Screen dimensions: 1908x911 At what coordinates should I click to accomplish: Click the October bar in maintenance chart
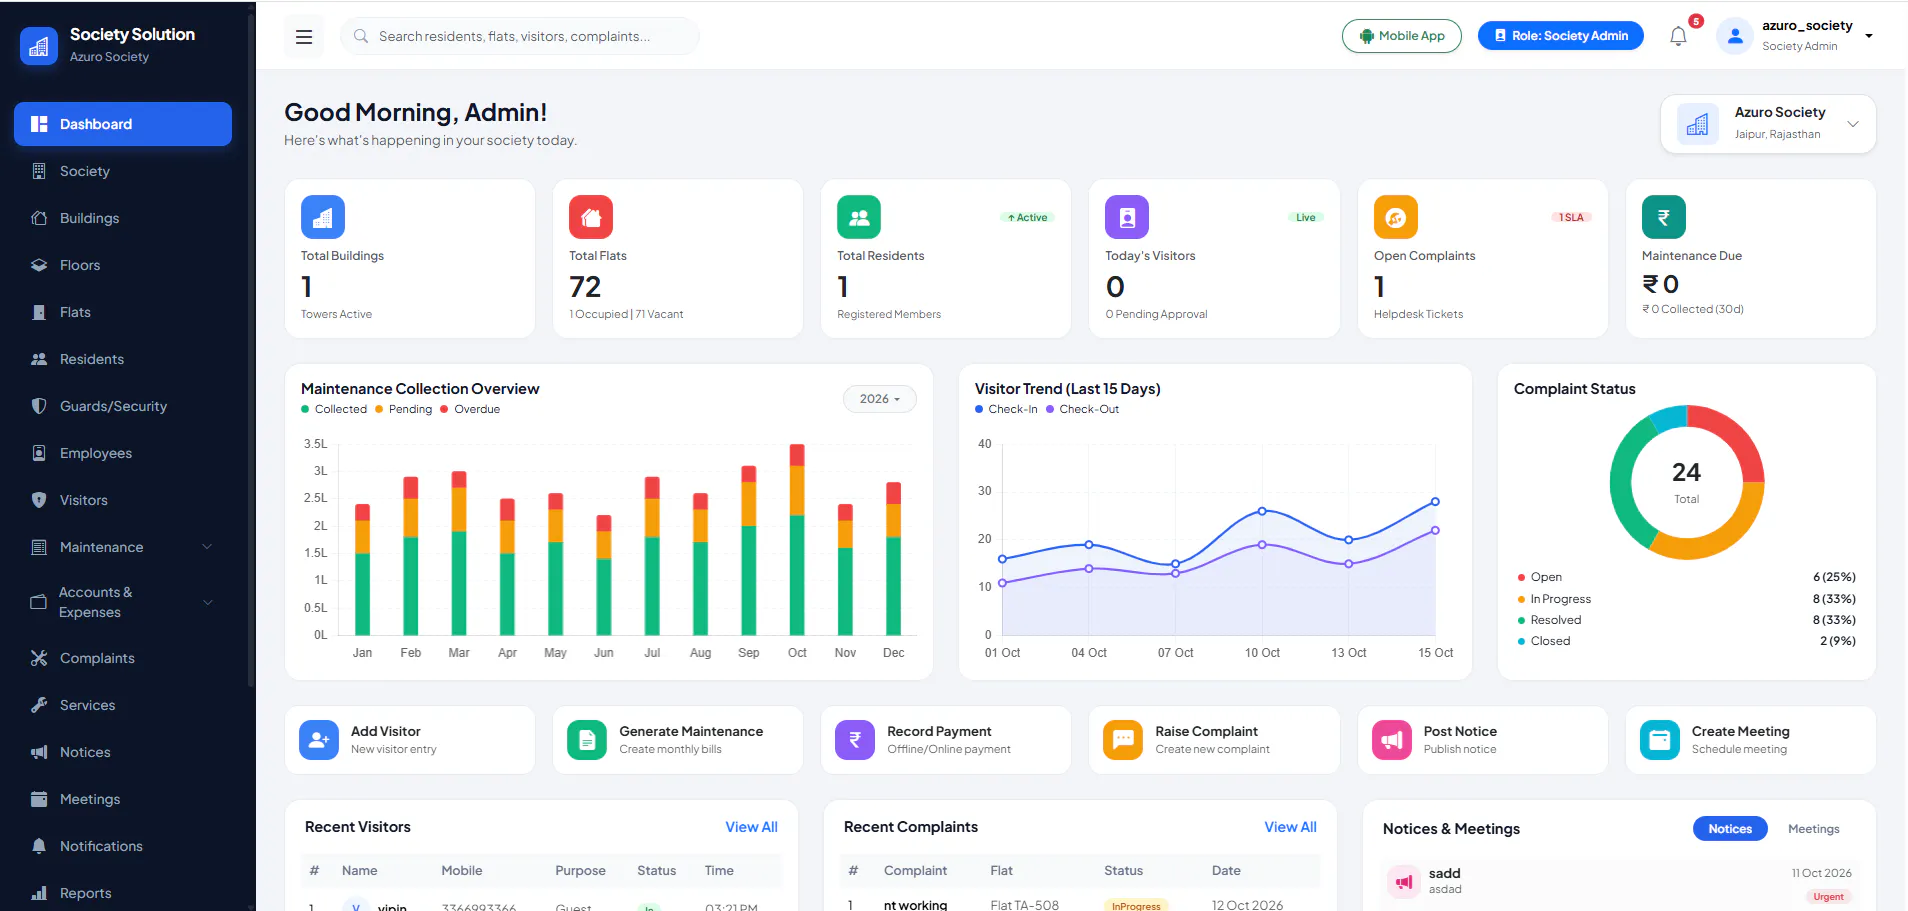coord(797,540)
